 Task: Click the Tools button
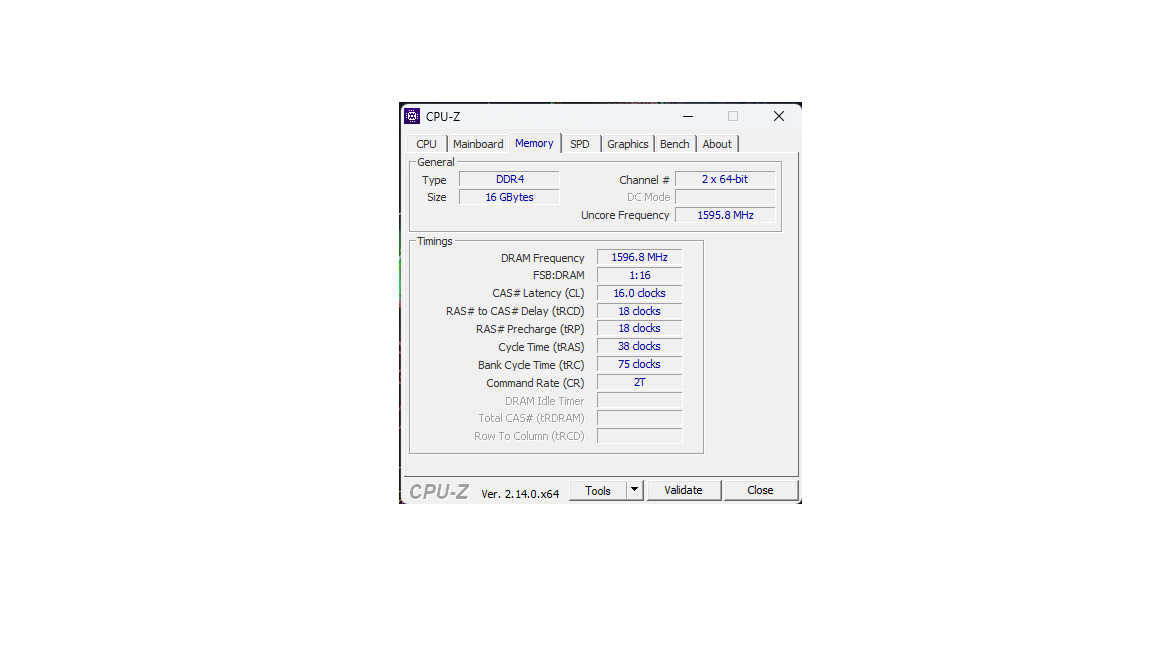(598, 490)
